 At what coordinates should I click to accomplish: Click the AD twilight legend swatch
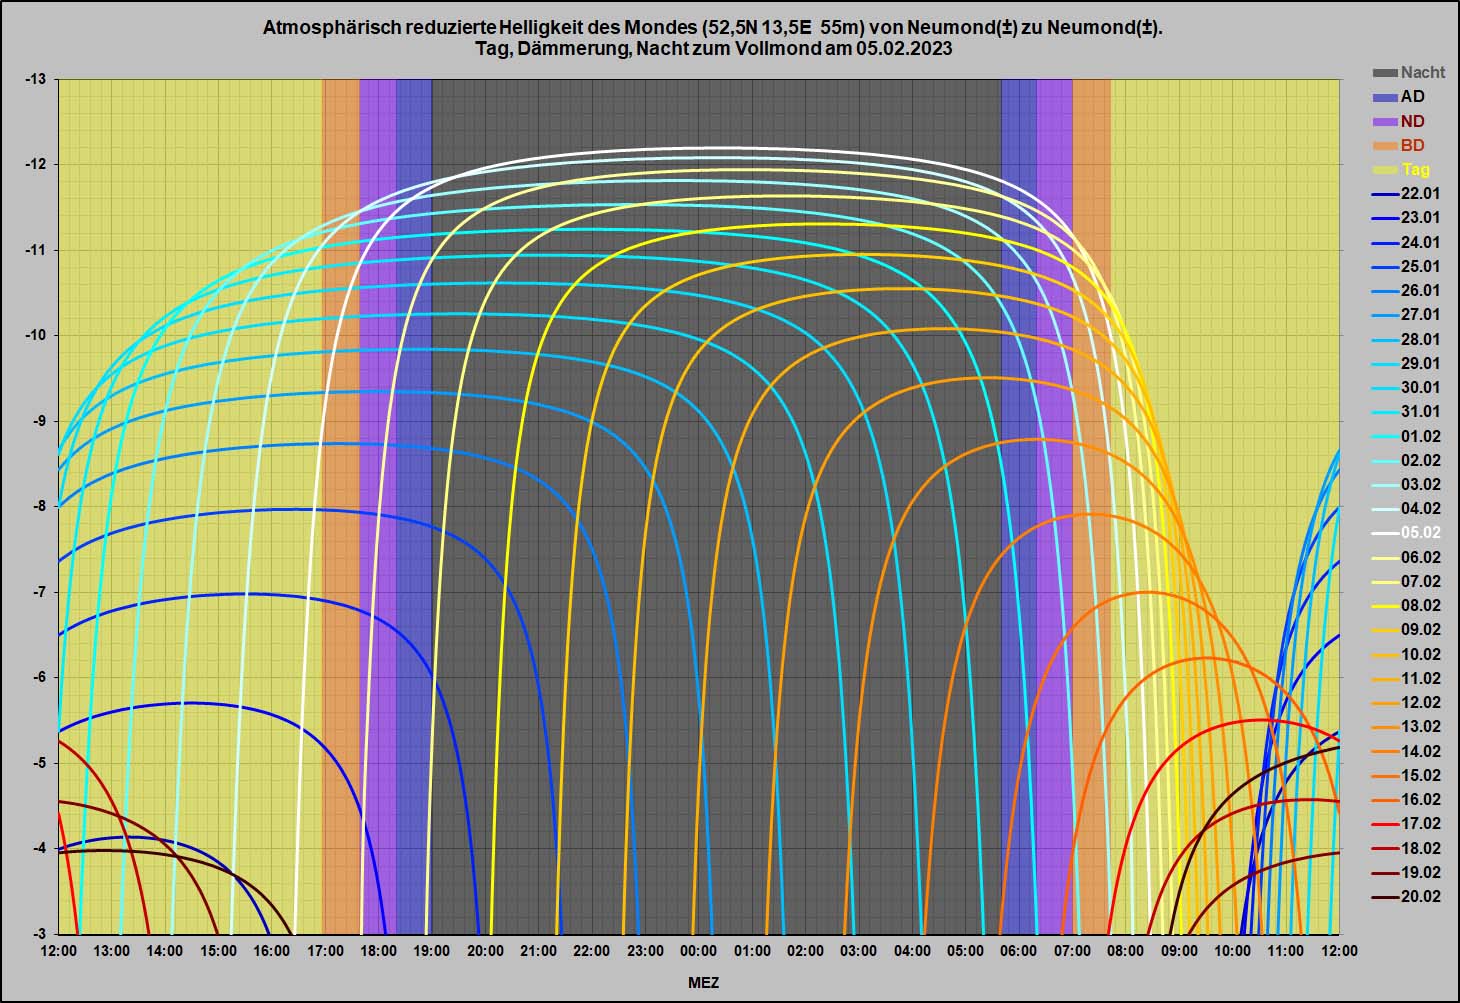(1385, 97)
